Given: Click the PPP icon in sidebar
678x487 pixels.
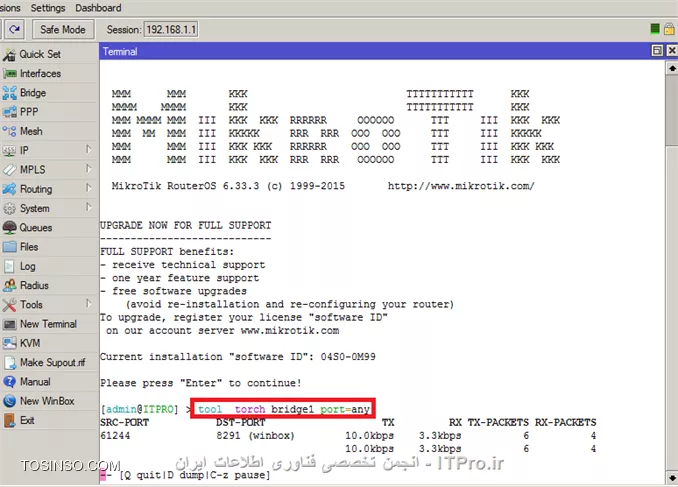Looking at the screenshot, I should click(x=10, y=112).
